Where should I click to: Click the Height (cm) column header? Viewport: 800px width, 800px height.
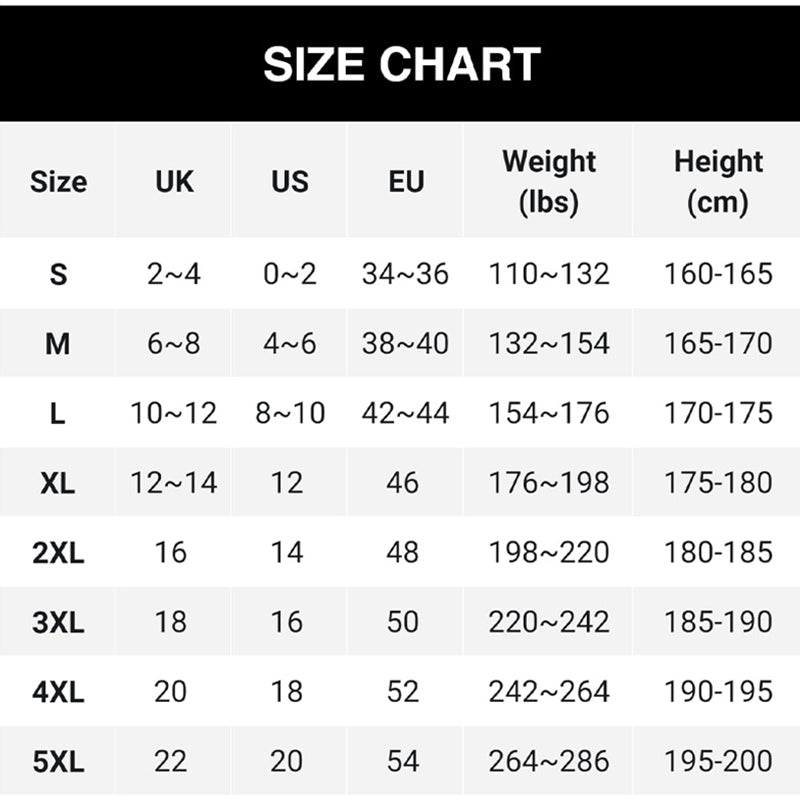tap(718, 182)
